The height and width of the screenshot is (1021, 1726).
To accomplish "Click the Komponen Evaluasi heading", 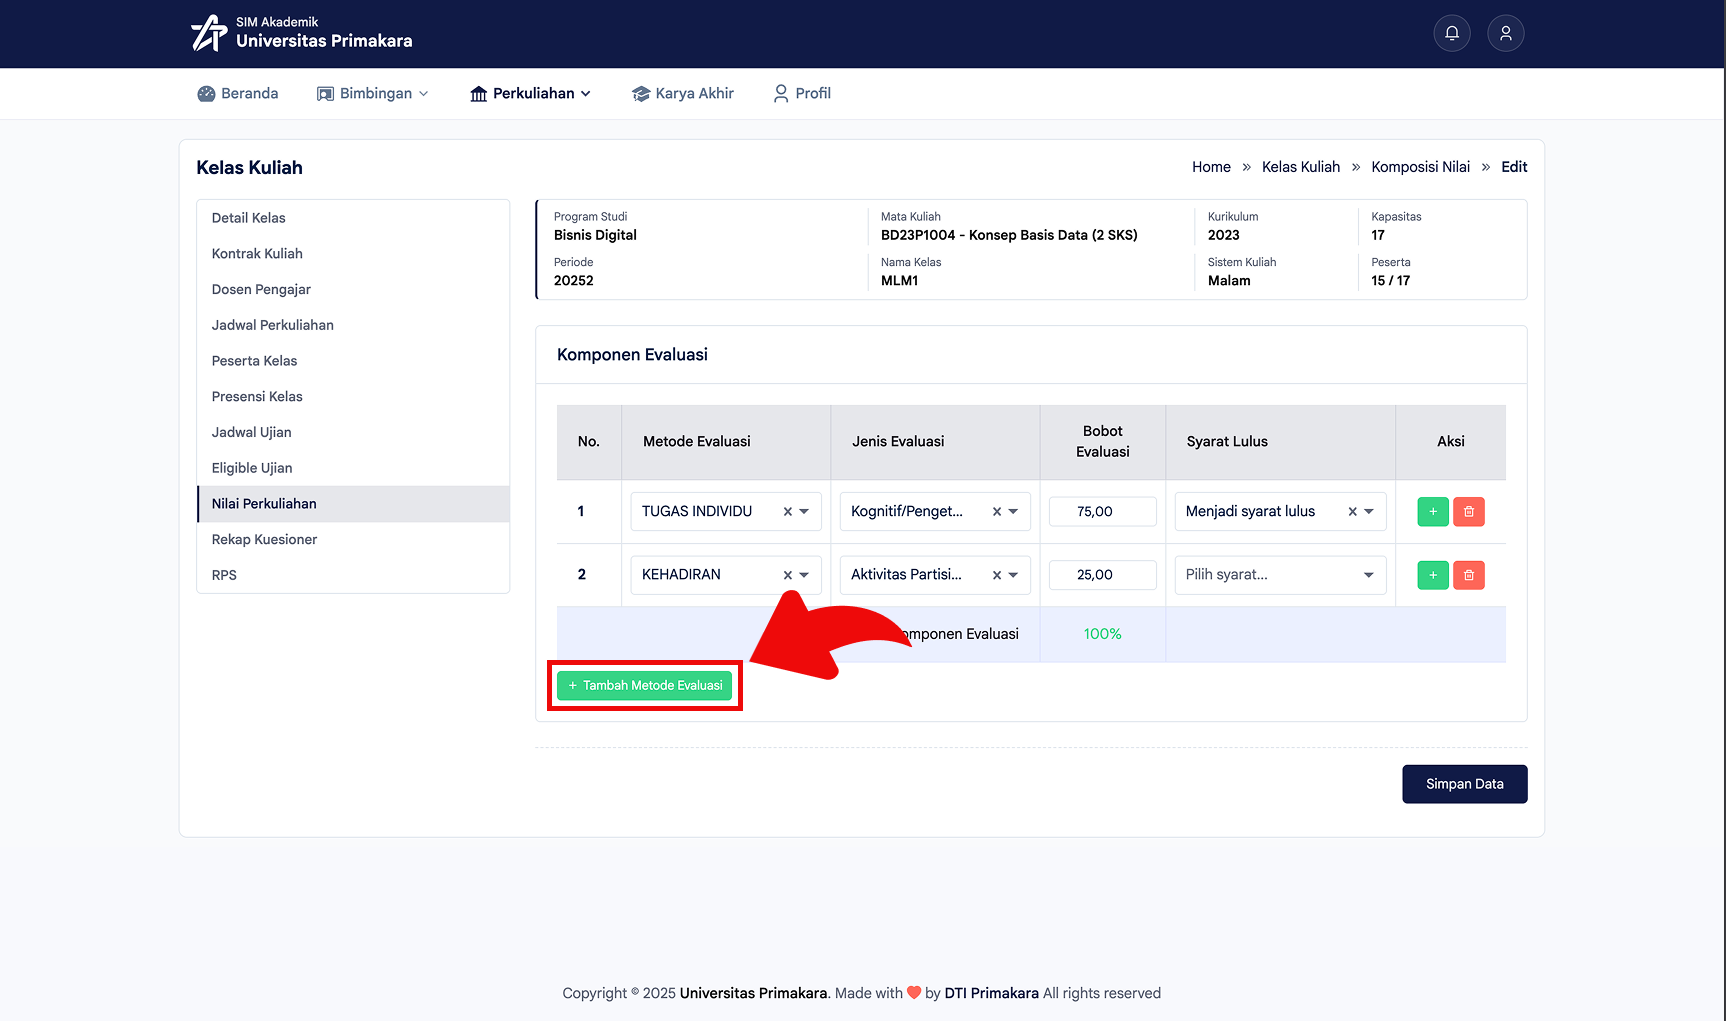I will click(632, 355).
